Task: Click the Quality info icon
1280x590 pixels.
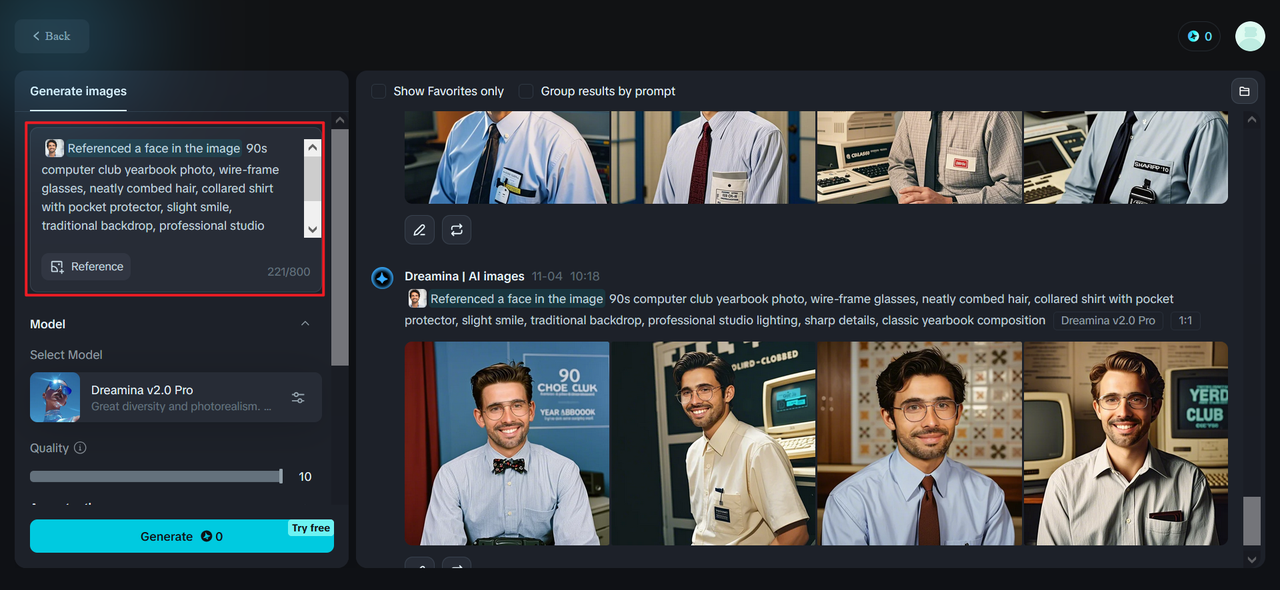Action: (x=80, y=448)
